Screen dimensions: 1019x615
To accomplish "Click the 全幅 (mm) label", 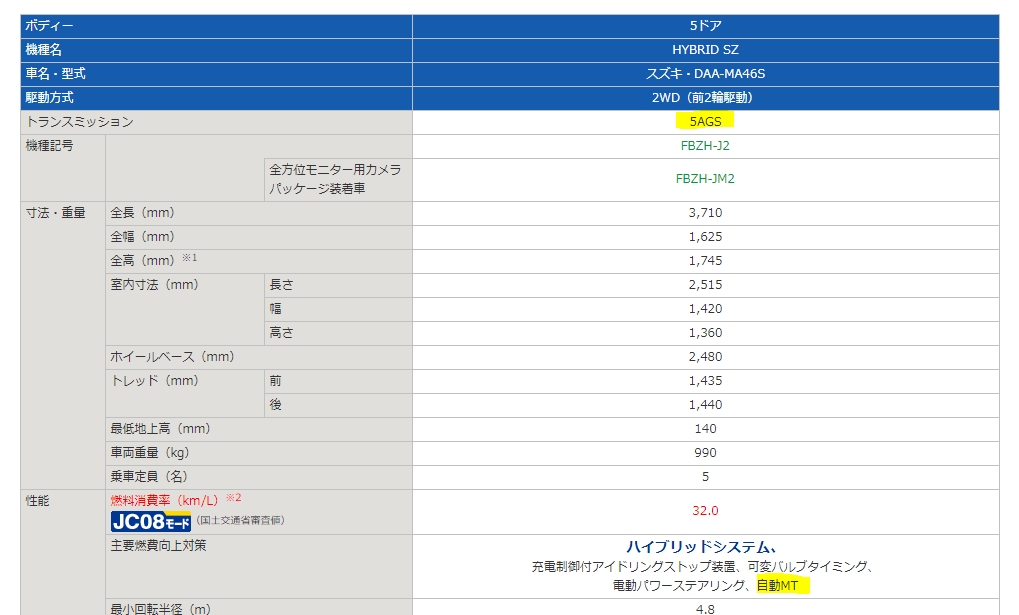I will 142,237.
